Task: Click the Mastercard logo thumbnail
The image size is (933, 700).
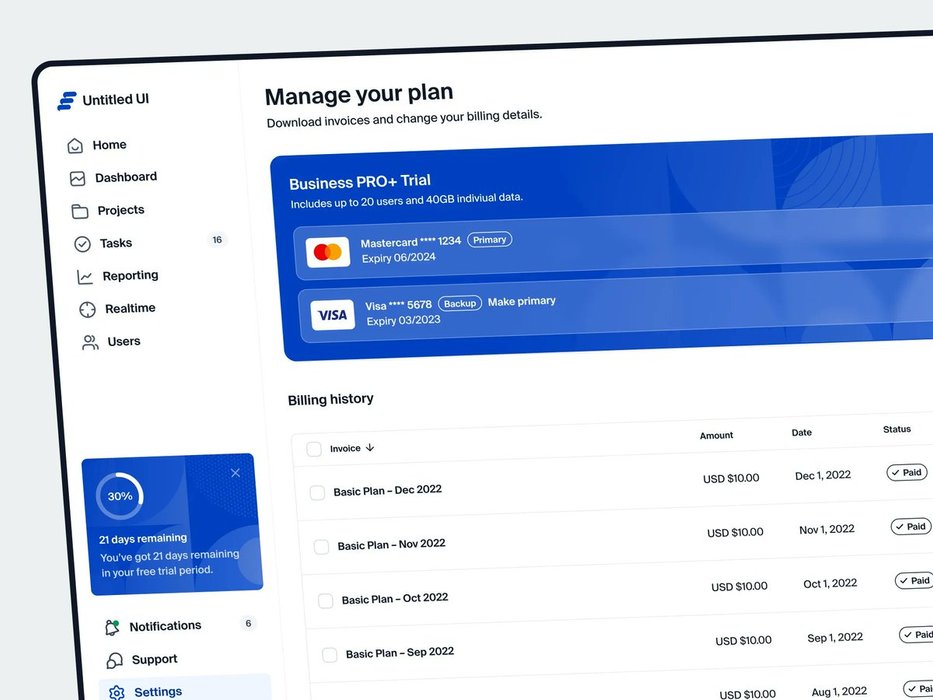Action: [328, 252]
